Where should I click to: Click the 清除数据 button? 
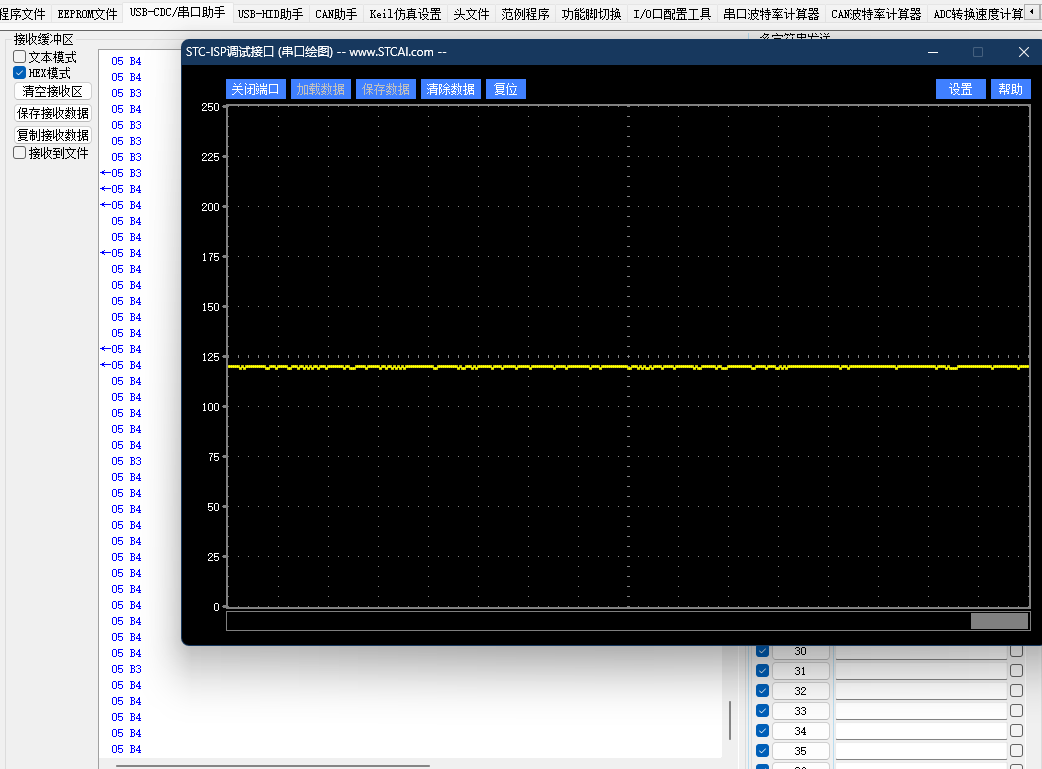(450, 89)
